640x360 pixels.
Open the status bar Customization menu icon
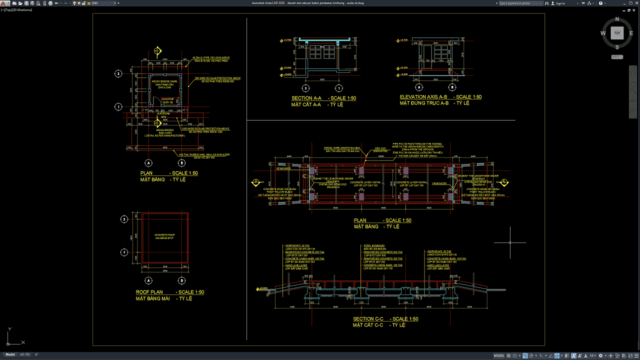click(x=636, y=356)
